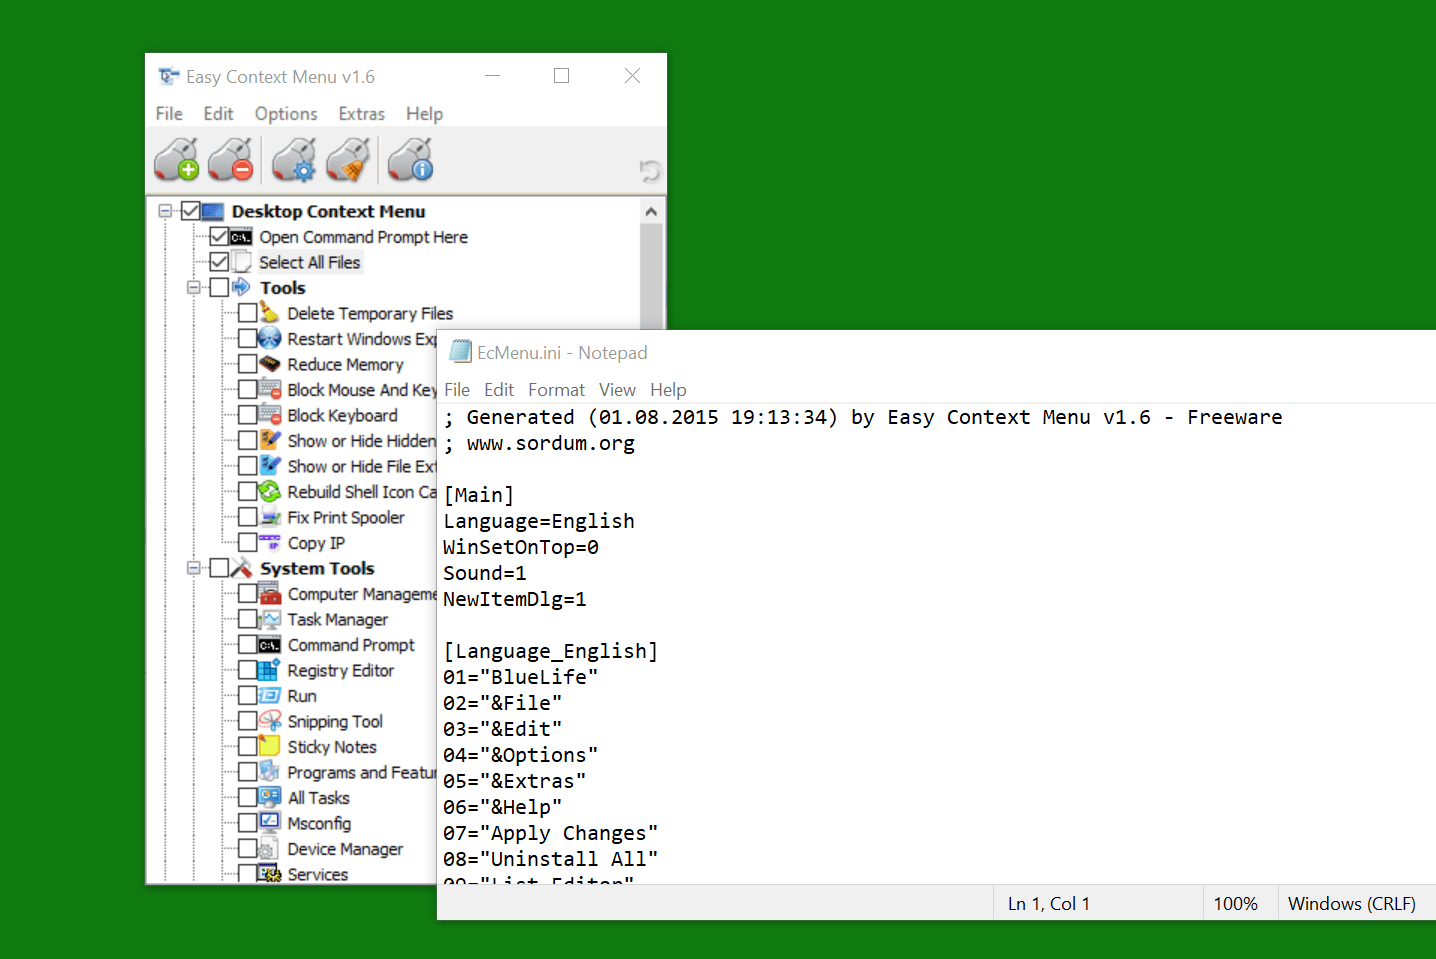Click the Copy IP icon
Screen dimensions: 1436x959
270,542
